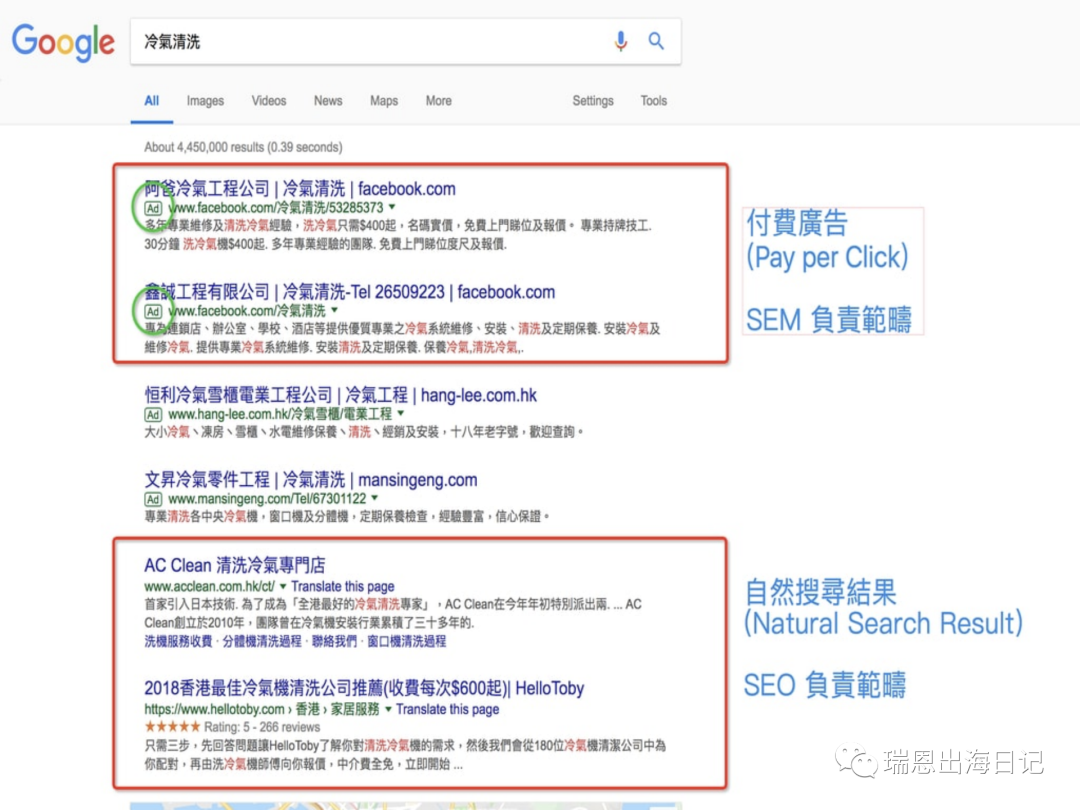Open 文昇冷氣零件工程 ad title link

click(x=311, y=479)
